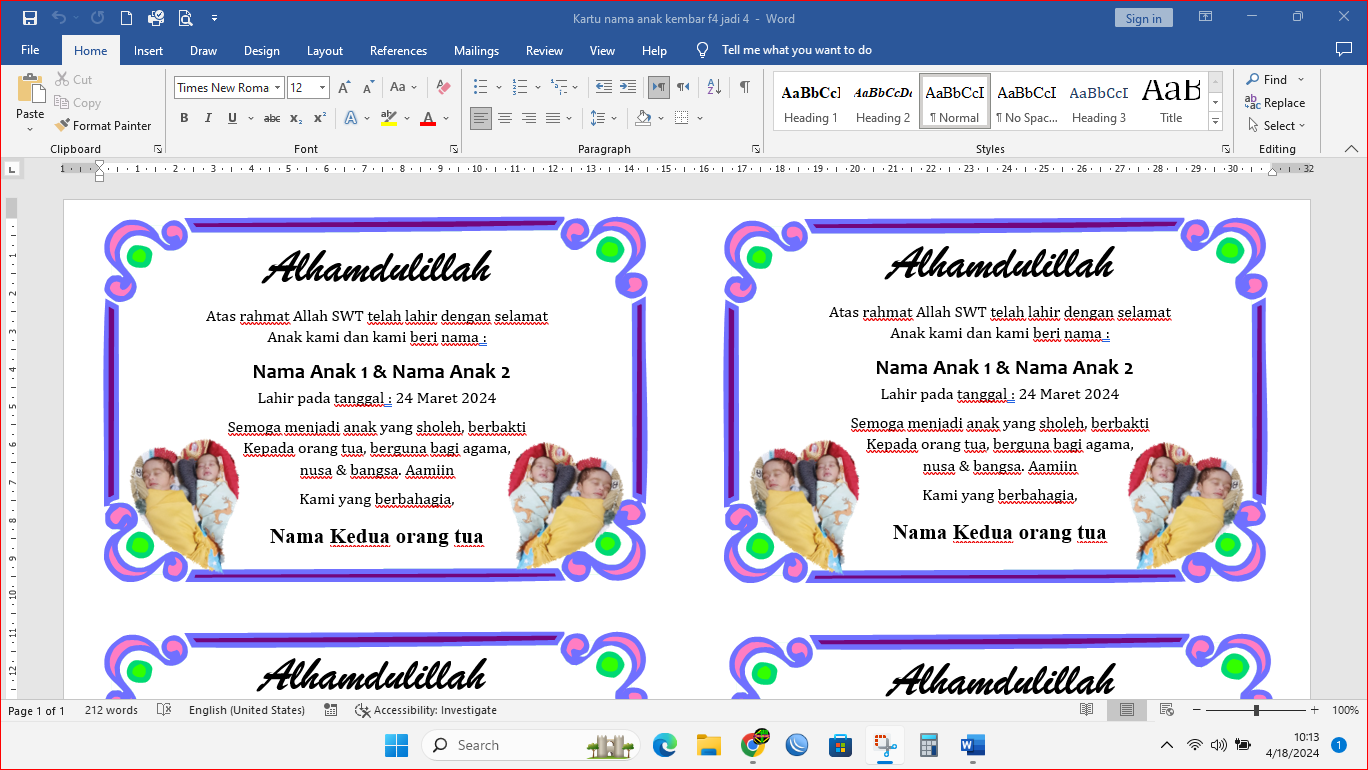Apply superscript formatting
Image resolution: width=1368 pixels, height=770 pixels.
coord(320,118)
